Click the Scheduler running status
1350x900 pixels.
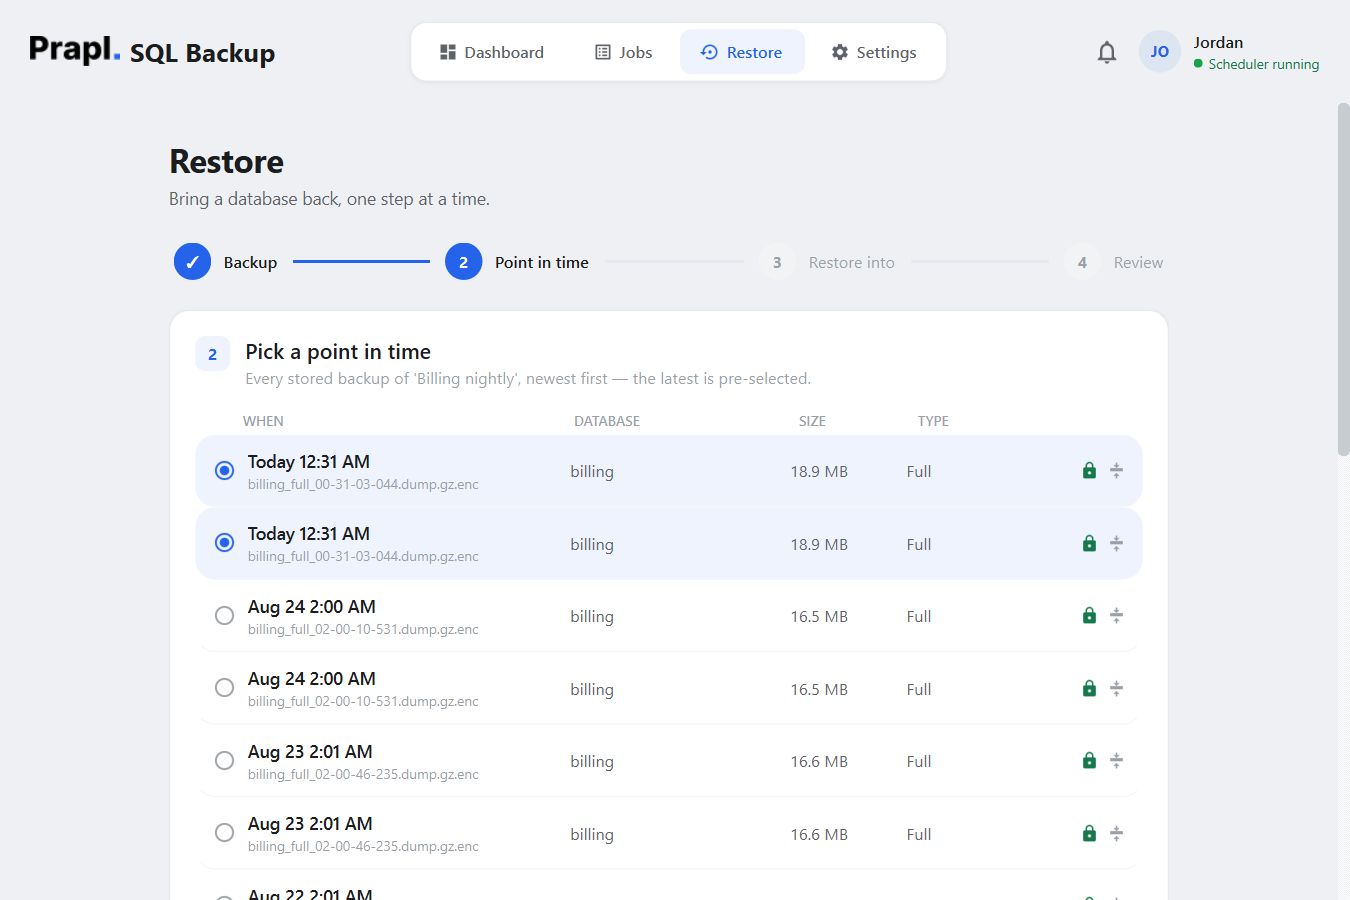(1256, 64)
